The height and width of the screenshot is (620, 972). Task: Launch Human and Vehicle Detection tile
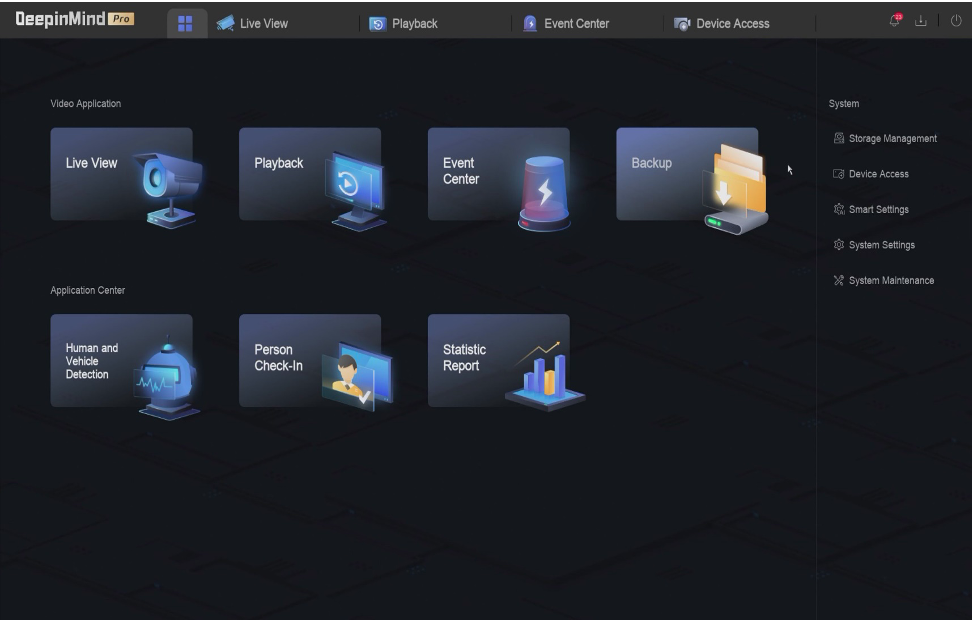tap(121, 361)
